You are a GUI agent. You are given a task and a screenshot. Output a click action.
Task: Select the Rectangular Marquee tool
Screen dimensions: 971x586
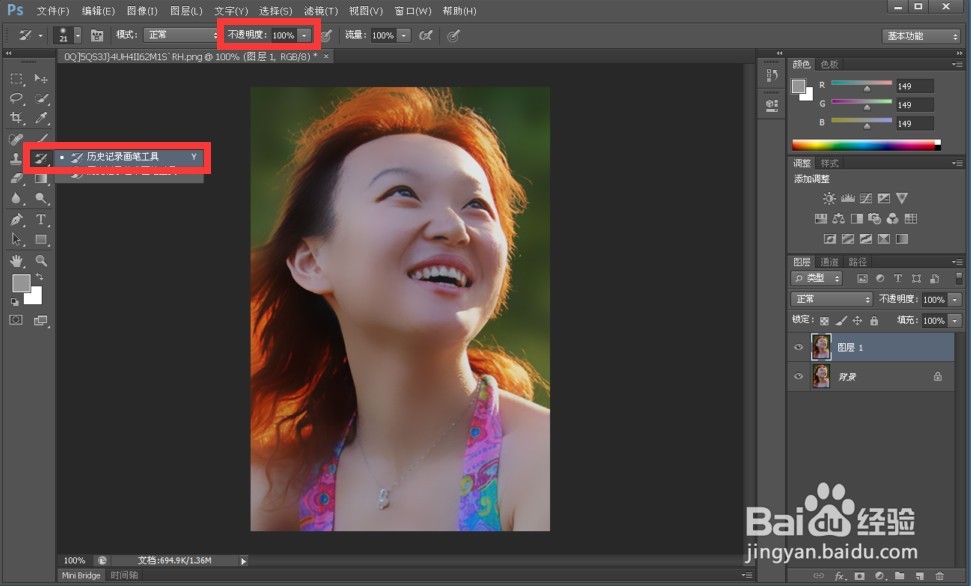[16, 79]
